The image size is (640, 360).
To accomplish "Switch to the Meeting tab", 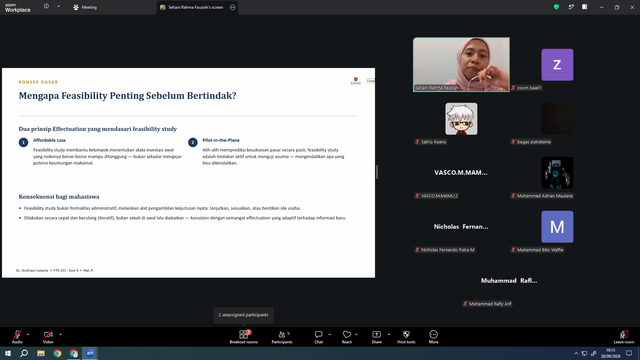I will click(85, 7).
